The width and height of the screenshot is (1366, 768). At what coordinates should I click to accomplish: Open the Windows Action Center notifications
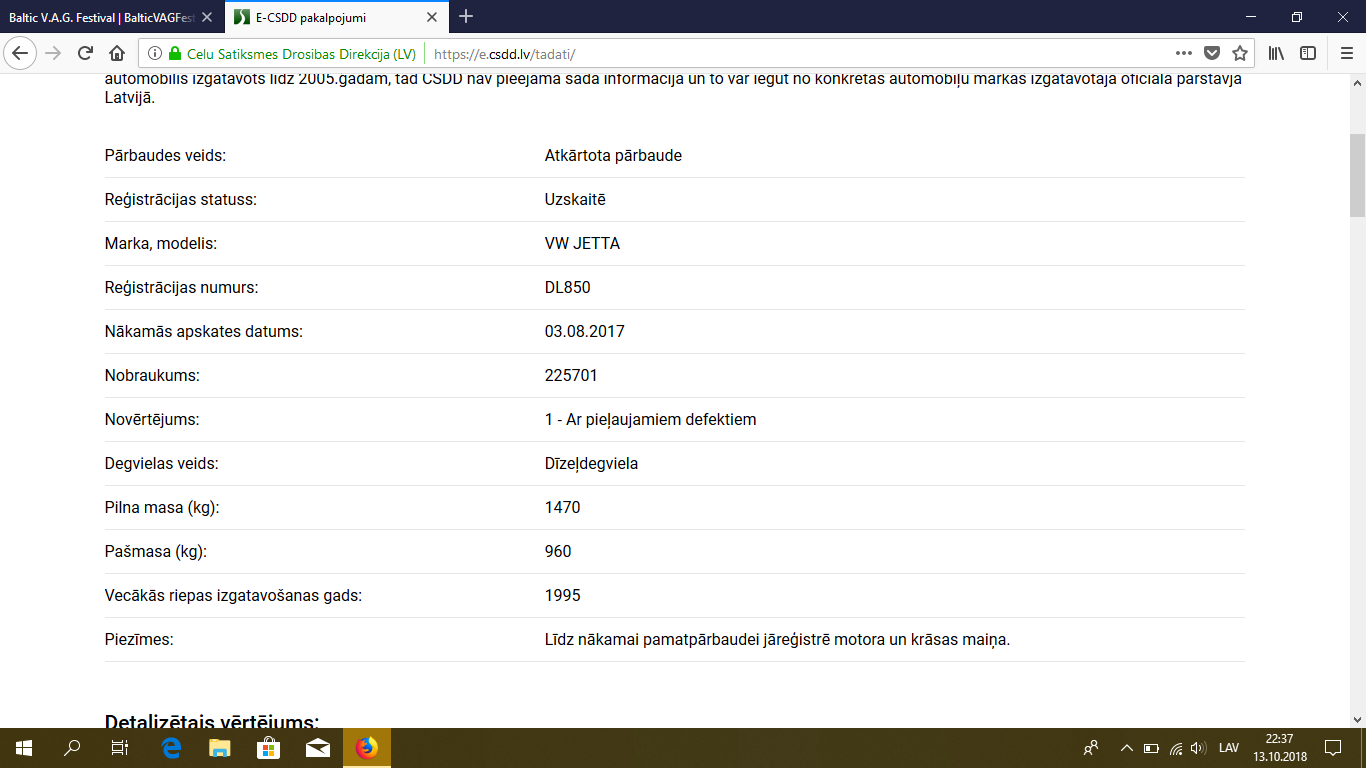coord(1333,748)
